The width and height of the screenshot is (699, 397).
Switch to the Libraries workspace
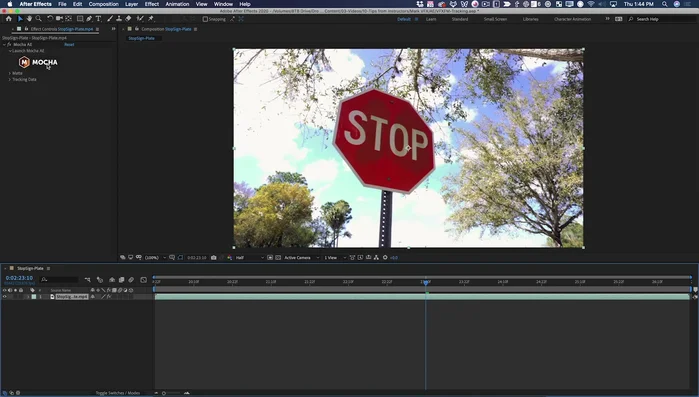pyautogui.click(x=530, y=19)
